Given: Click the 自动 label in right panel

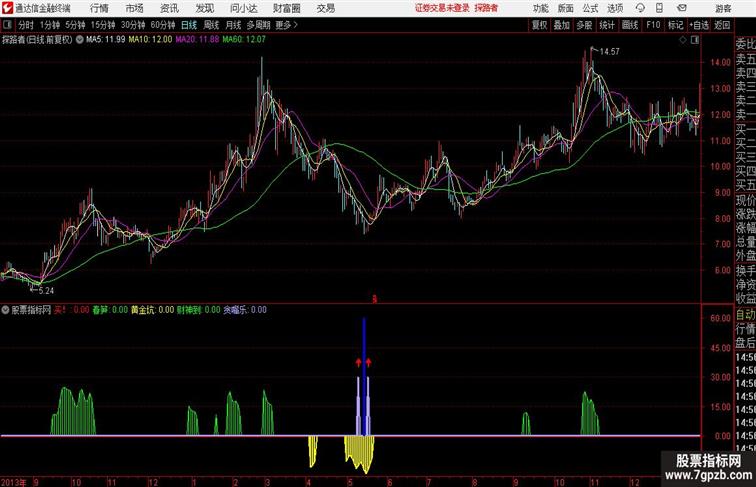Looking at the screenshot, I should tap(745, 314).
